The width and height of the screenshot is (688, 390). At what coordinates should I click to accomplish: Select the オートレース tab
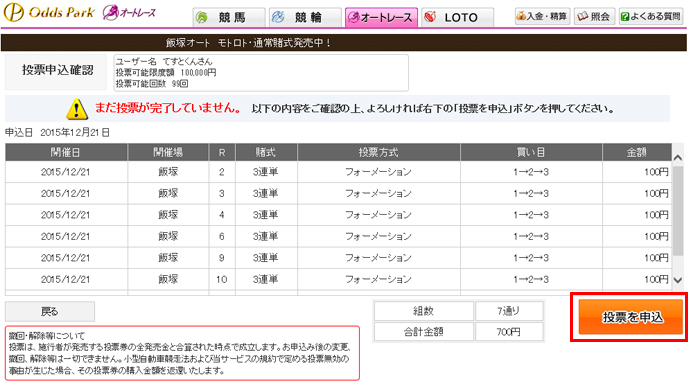coord(381,18)
